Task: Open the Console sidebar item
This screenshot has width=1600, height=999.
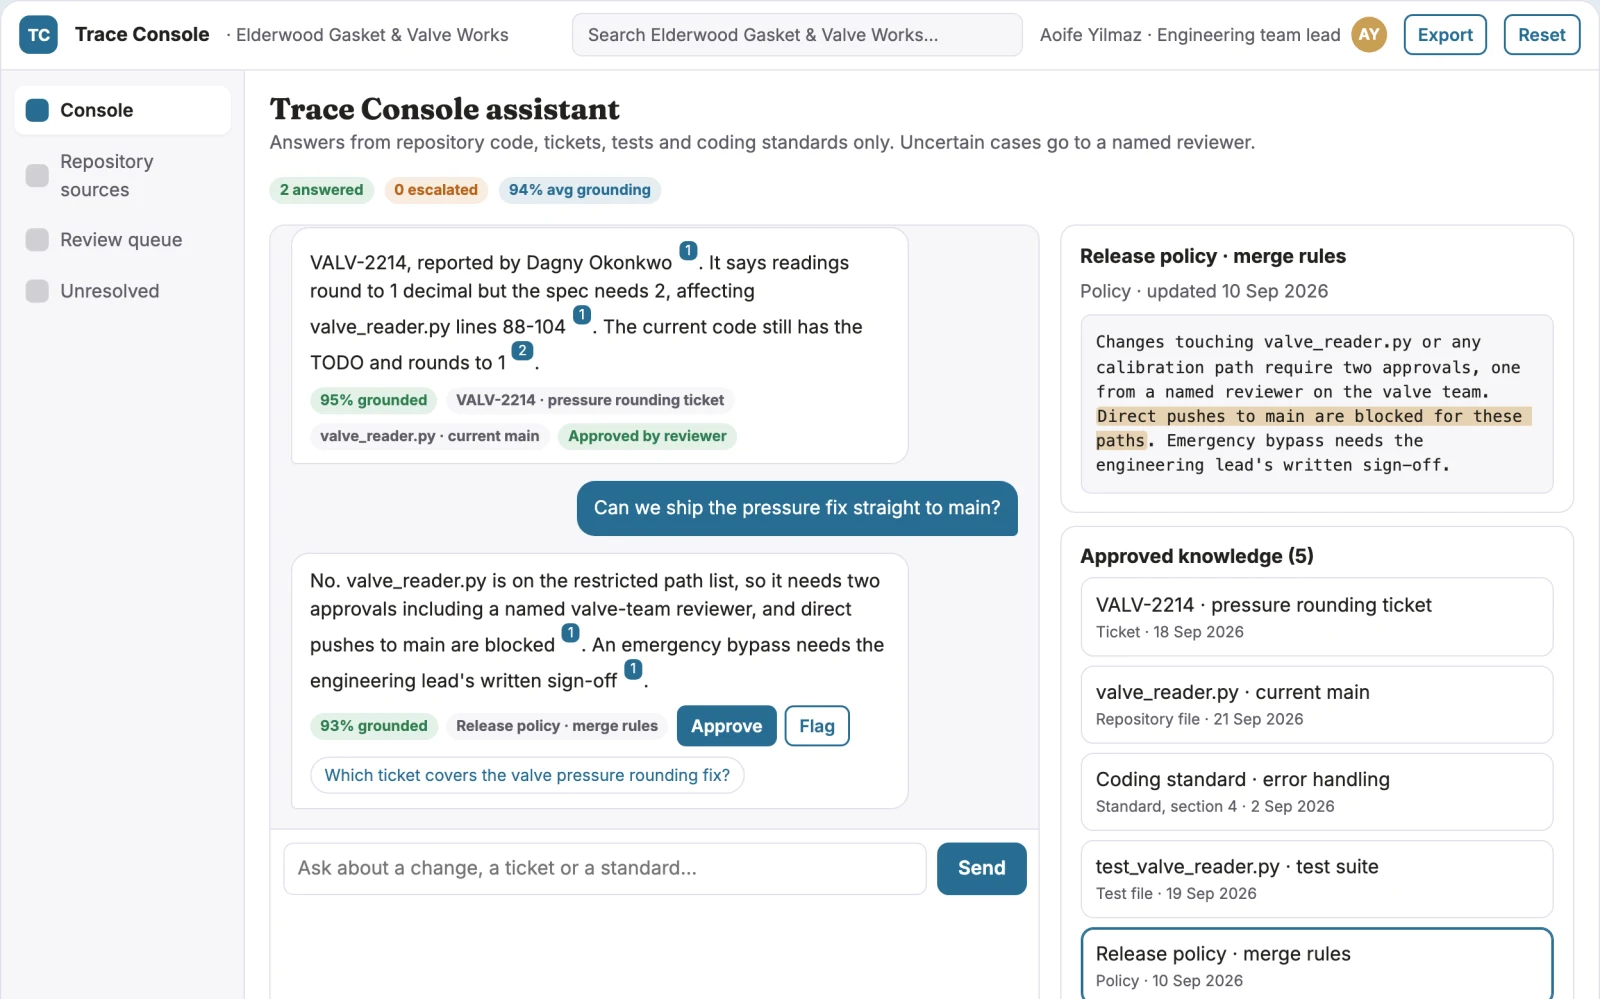Action: coord(122,110)
